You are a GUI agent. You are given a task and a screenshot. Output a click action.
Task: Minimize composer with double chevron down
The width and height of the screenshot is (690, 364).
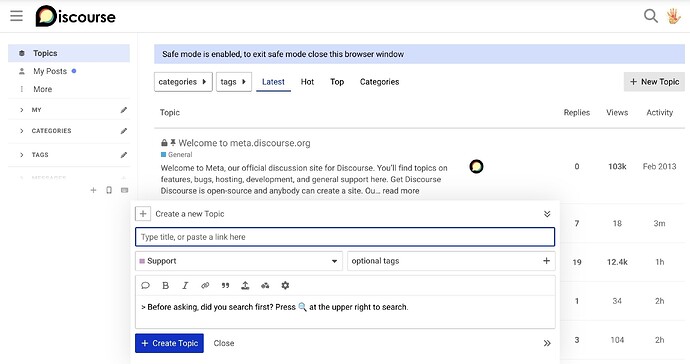pos(547,214)
